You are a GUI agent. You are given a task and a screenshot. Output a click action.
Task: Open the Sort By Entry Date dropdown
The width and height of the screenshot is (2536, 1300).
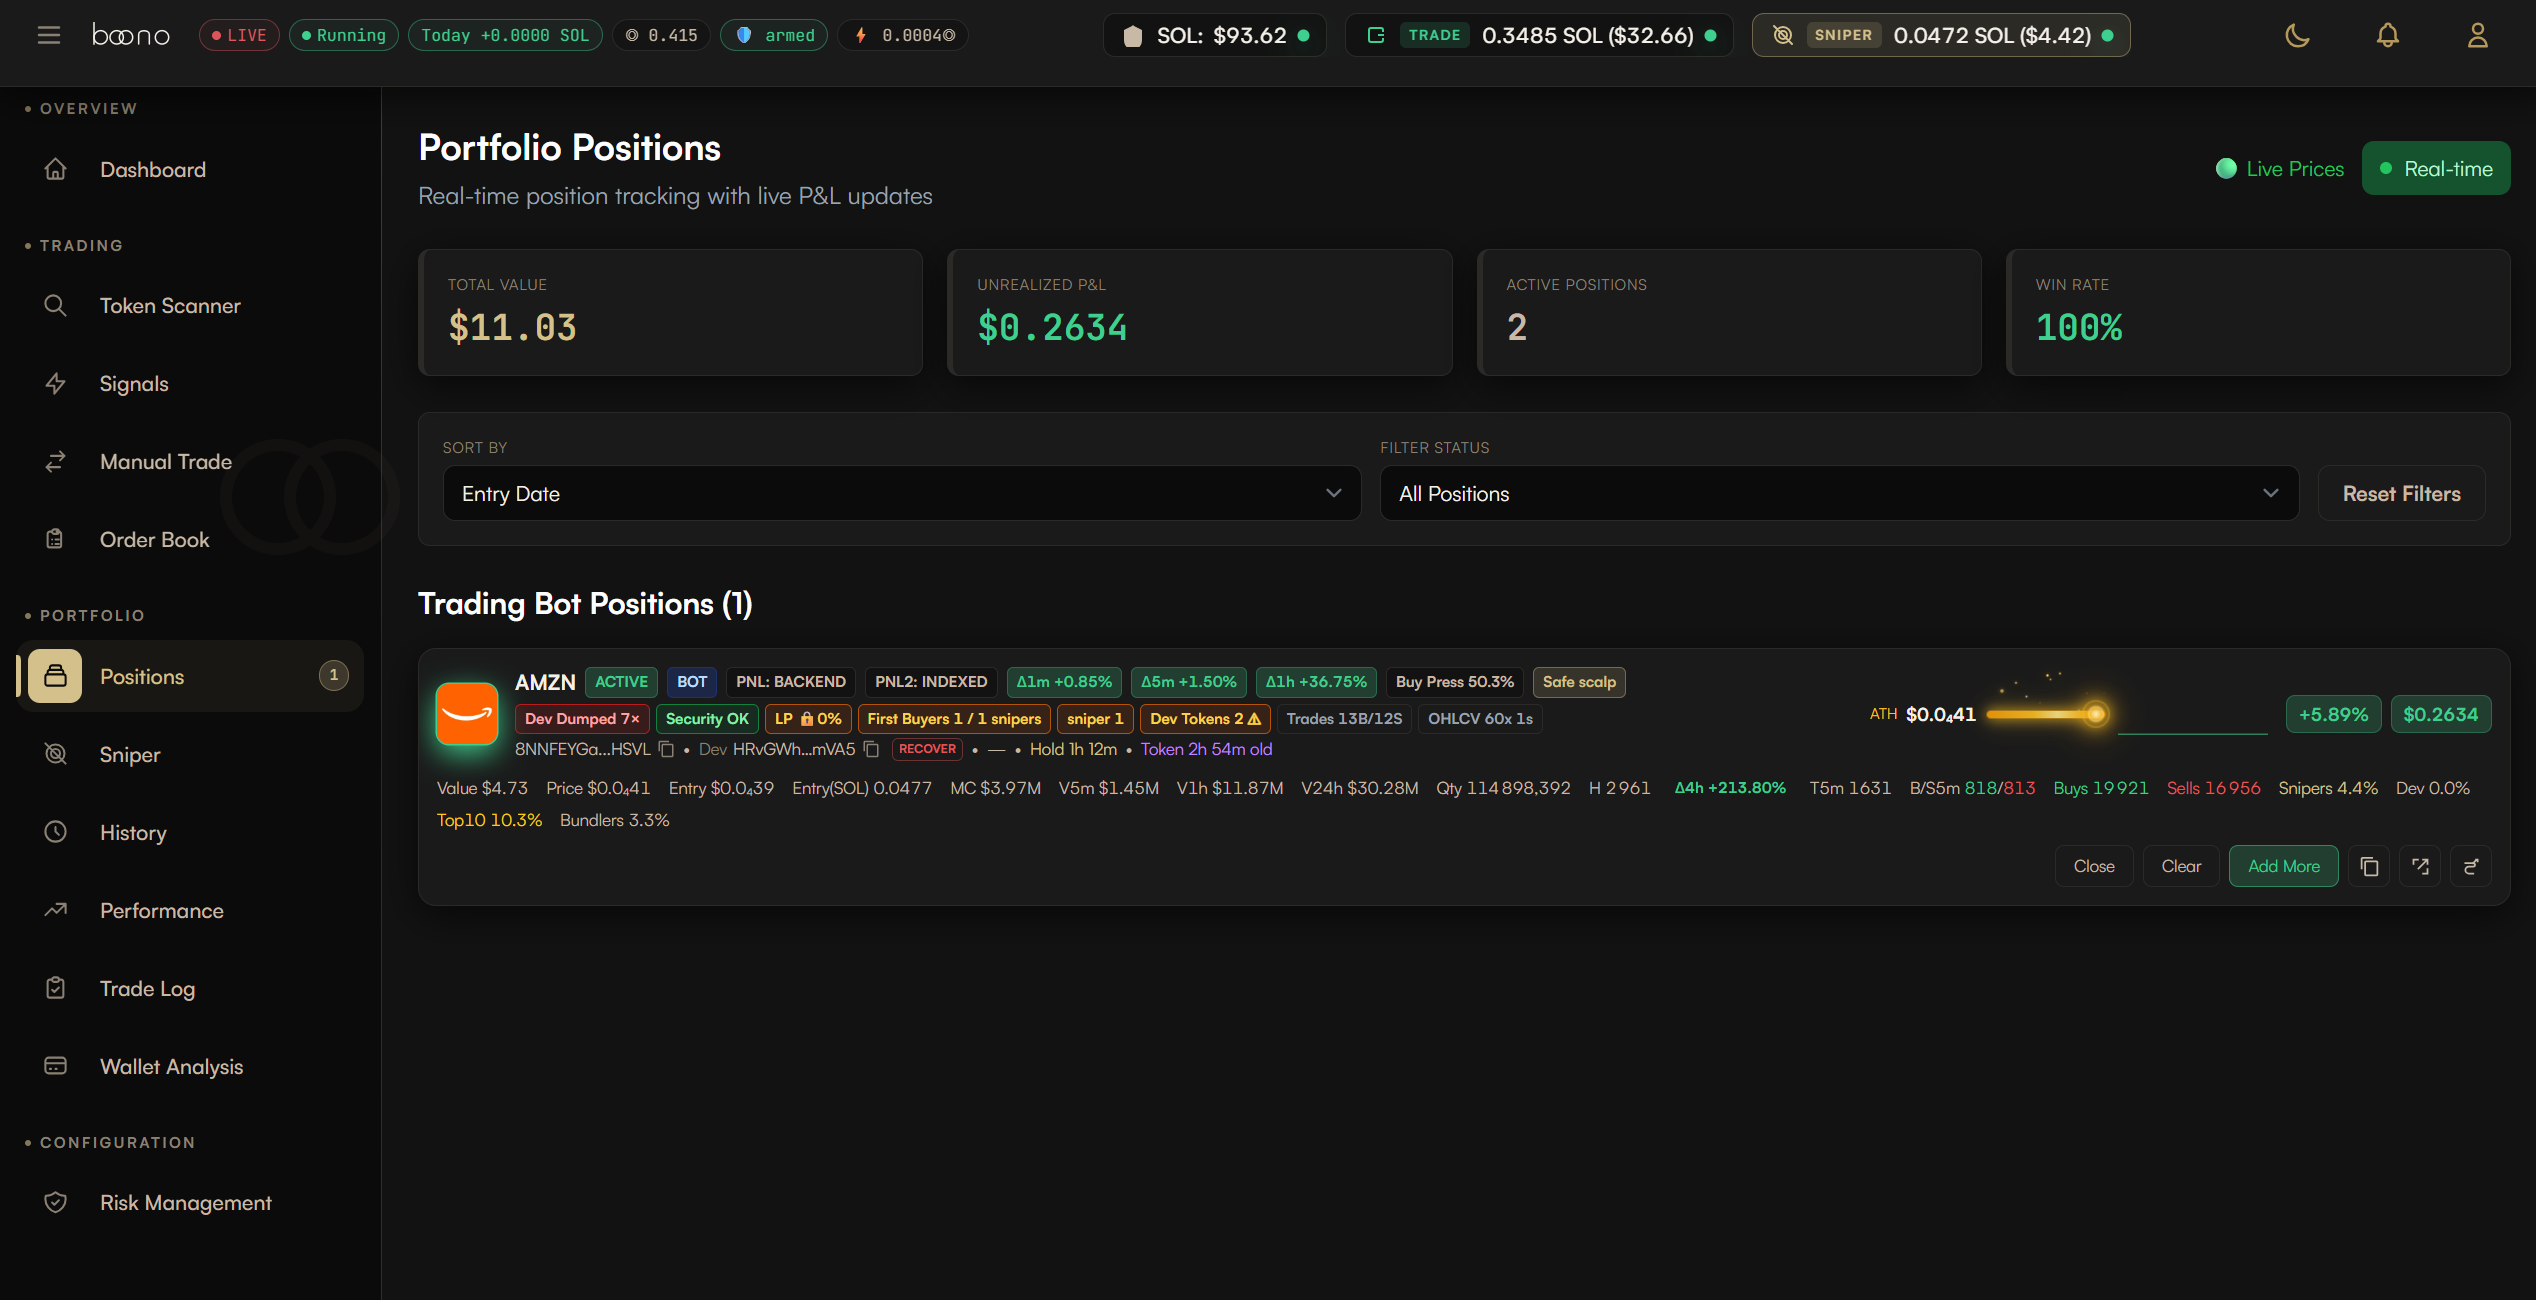coord(902,494)
